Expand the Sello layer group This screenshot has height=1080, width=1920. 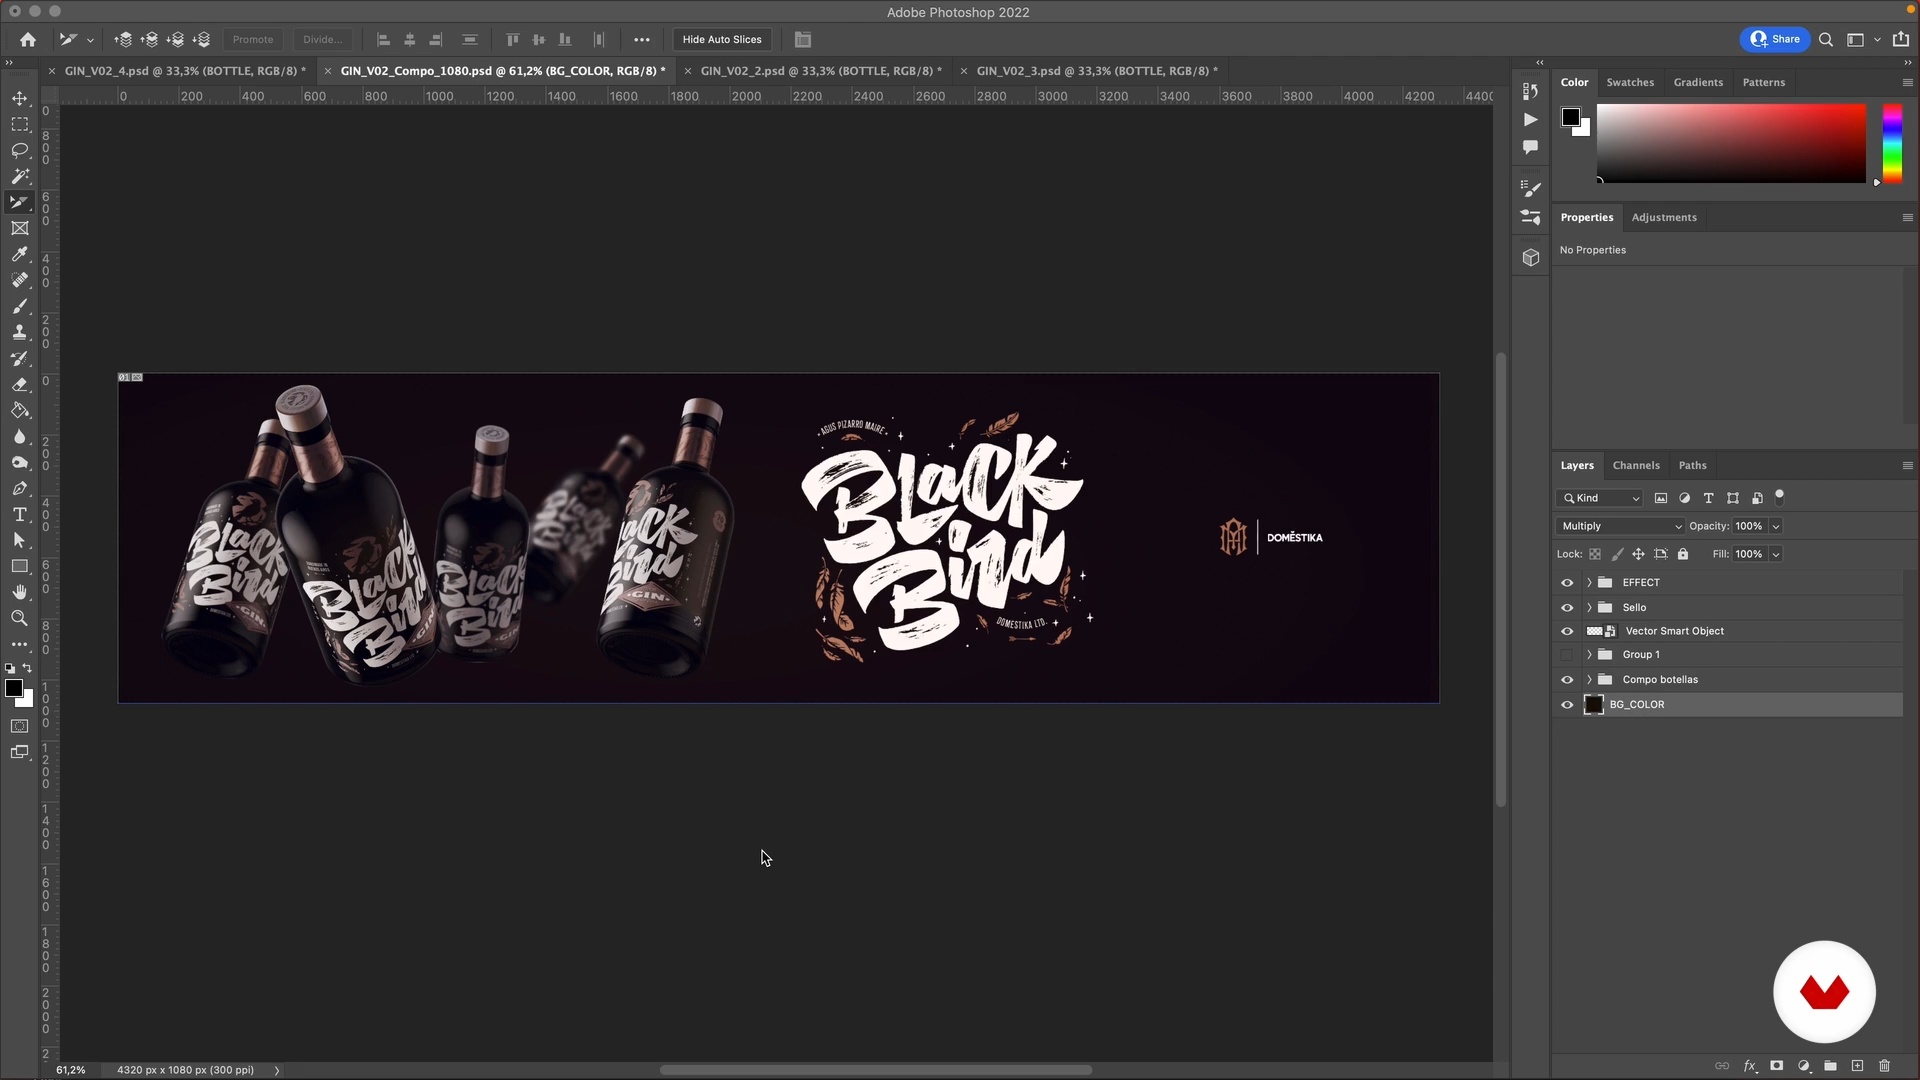1589,607
